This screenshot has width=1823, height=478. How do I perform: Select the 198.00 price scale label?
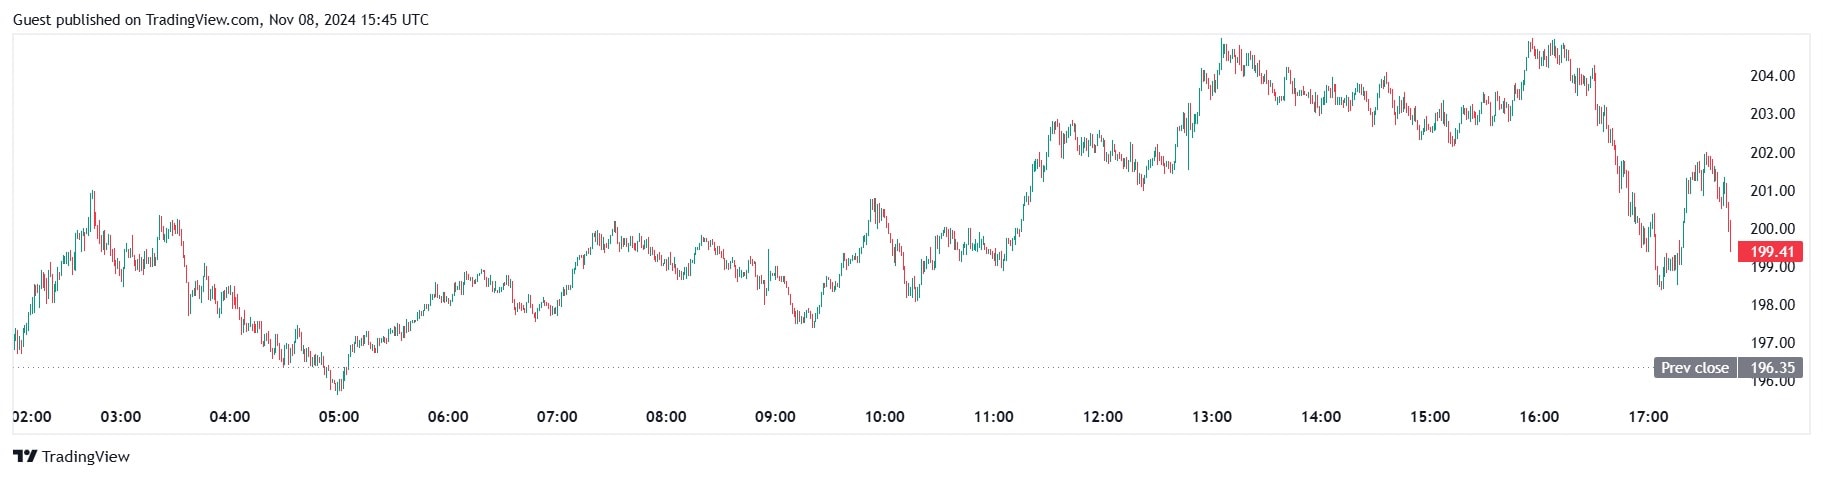click(x=1772, y=305)
